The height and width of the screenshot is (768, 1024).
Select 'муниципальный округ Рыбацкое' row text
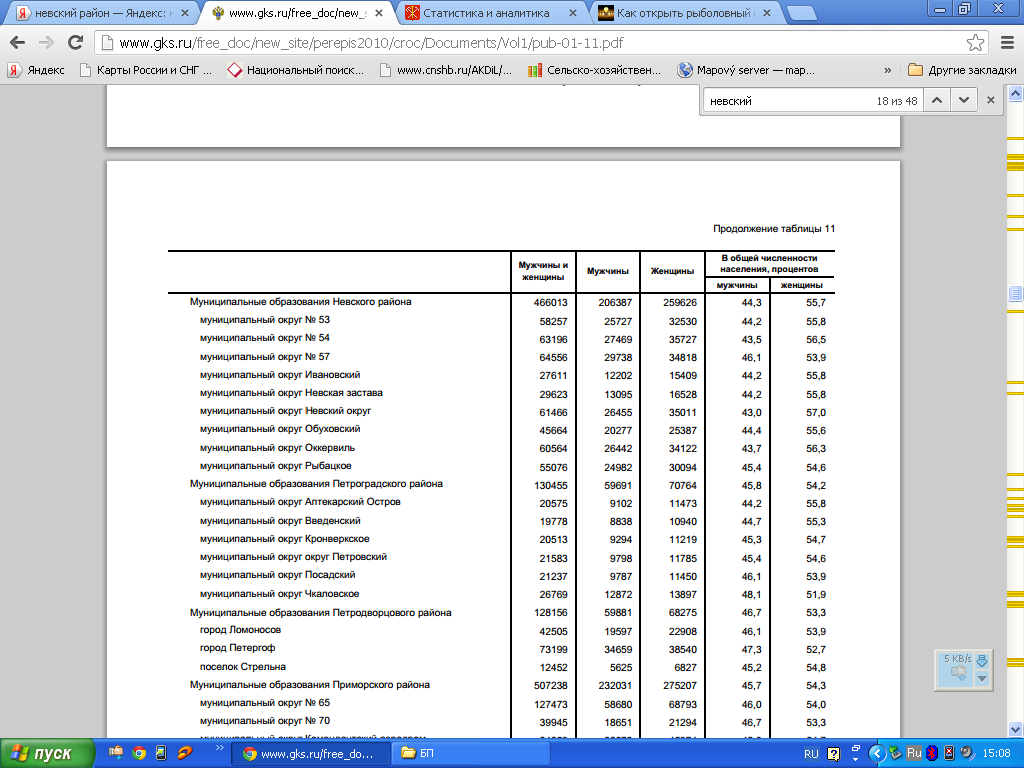[276, 466]
